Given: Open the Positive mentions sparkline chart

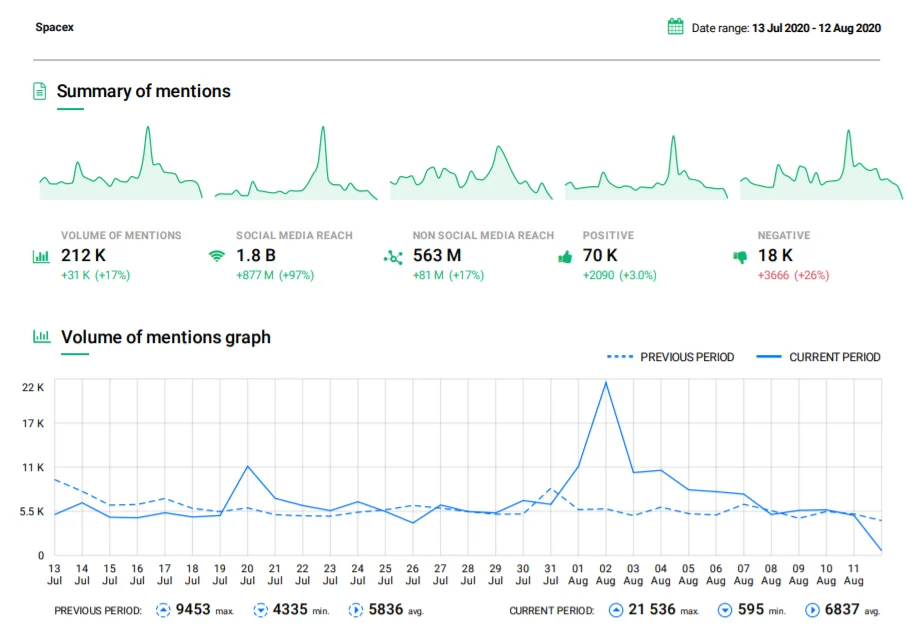Looking at the screenshot, I should [646, 167].
